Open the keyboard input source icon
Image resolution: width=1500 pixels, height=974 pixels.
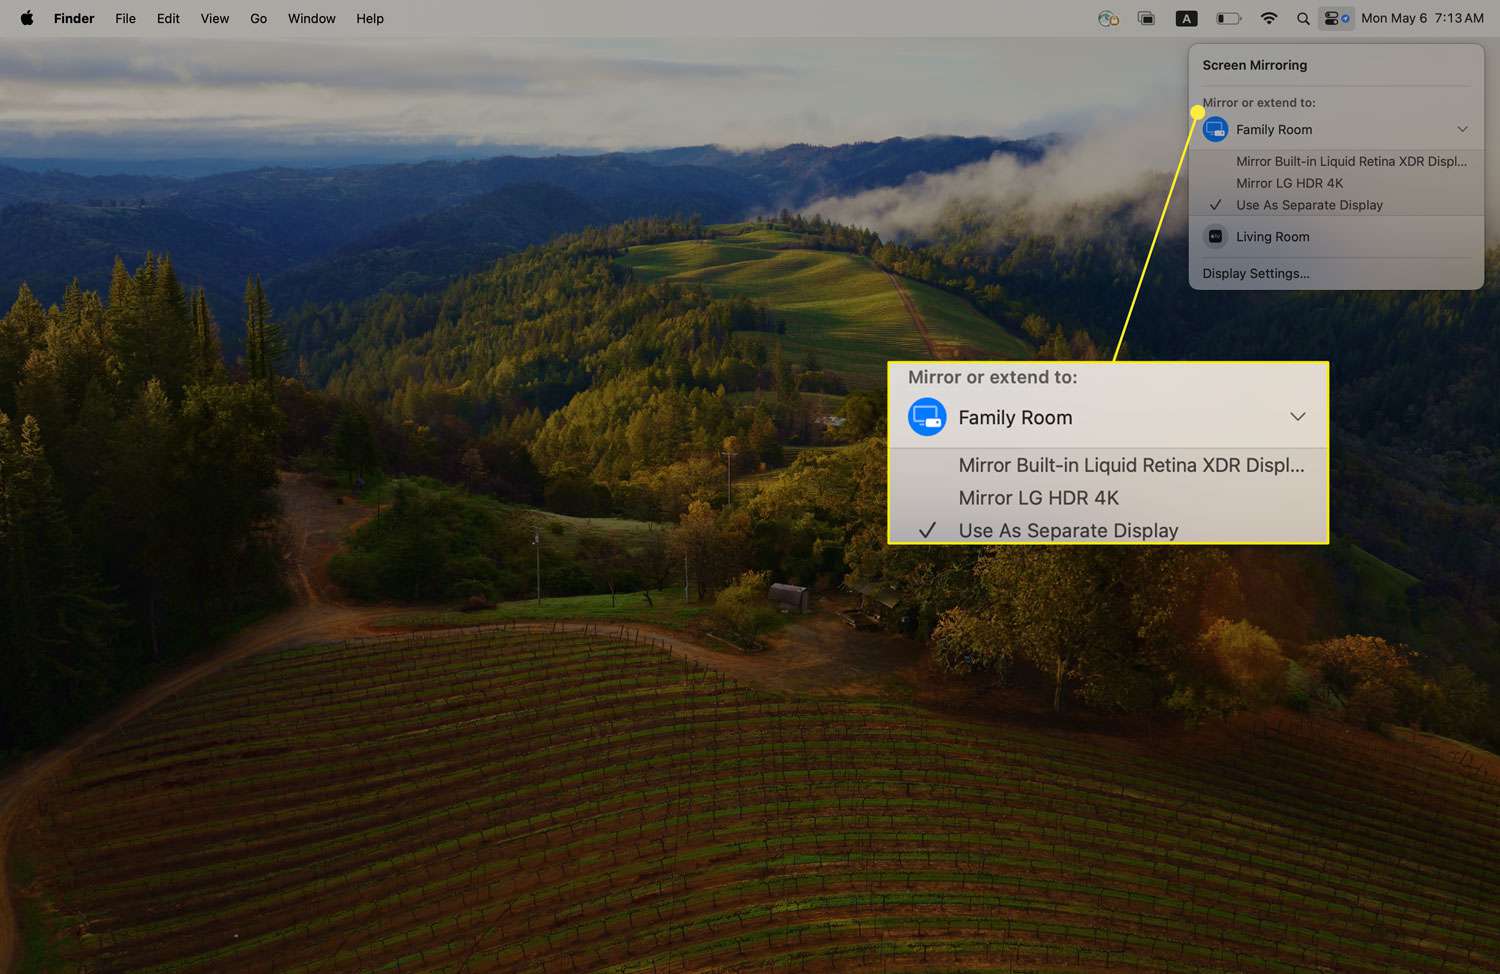tap(1186, 18)
